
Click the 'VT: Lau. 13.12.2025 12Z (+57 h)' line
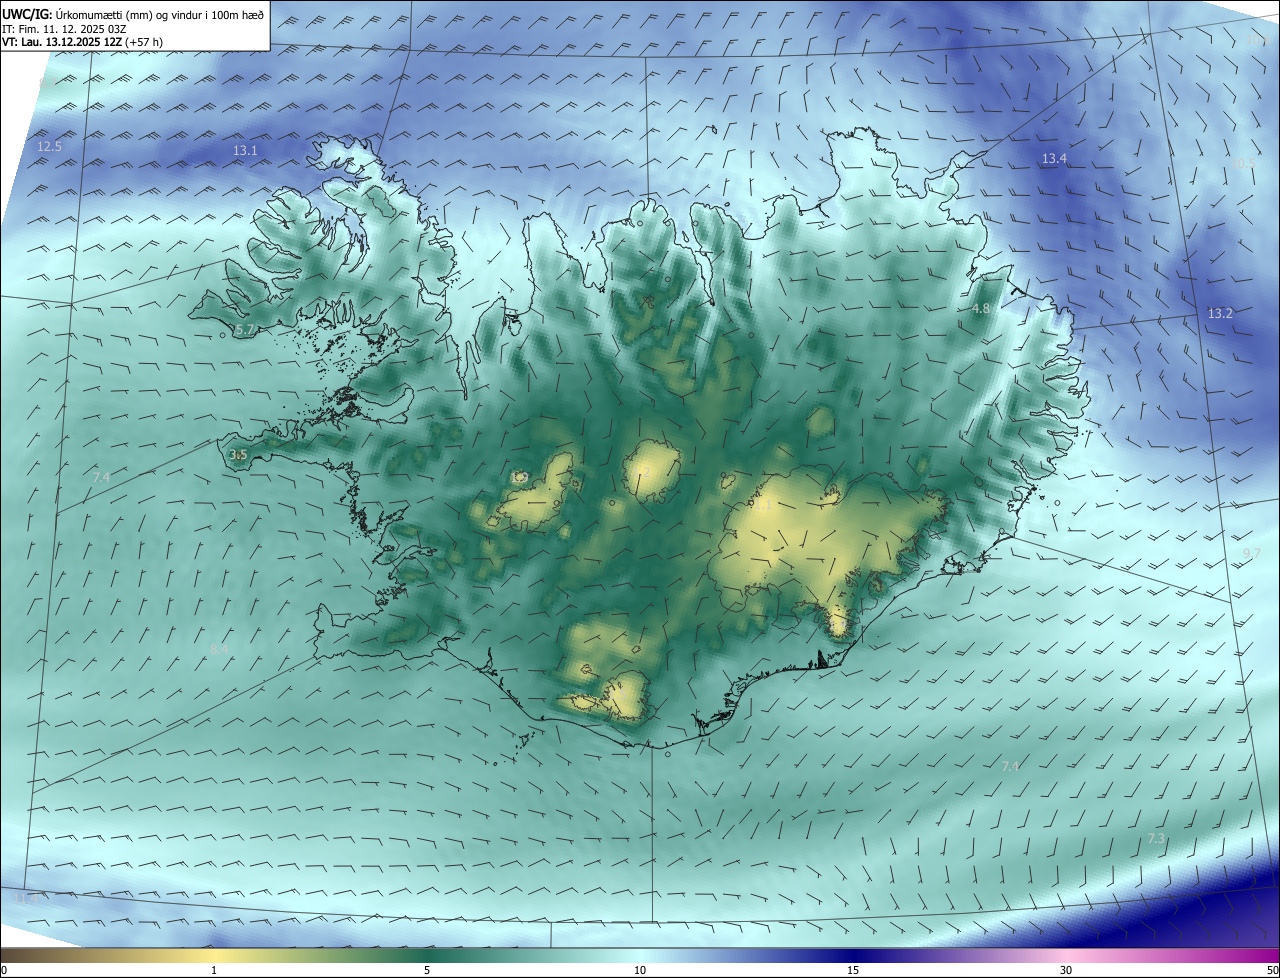(83, 42)
